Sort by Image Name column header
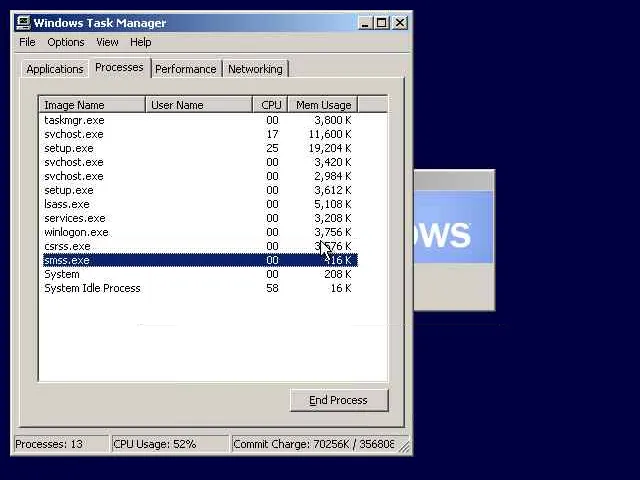Screen dimensions: 640x480 coord(92,105)
